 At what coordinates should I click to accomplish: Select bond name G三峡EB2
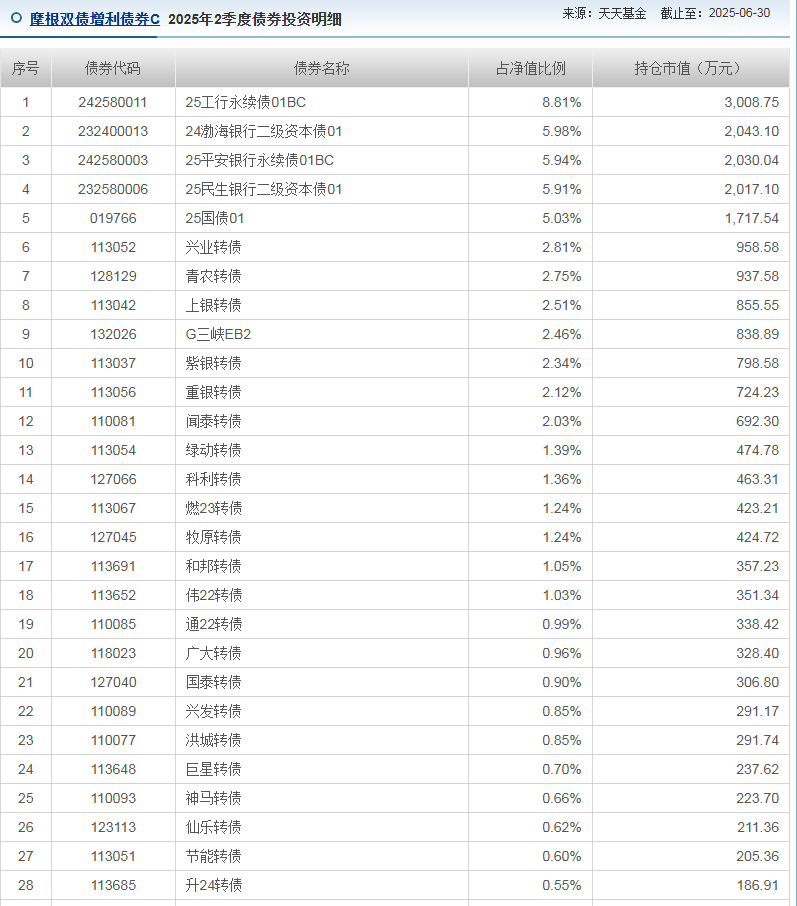[218, 334]
